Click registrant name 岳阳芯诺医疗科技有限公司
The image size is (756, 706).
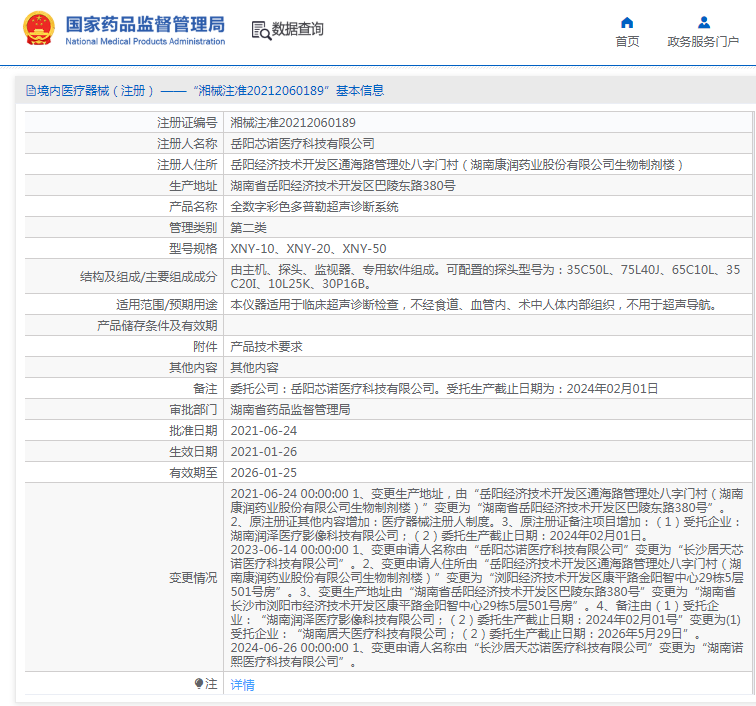pos(303,143)
